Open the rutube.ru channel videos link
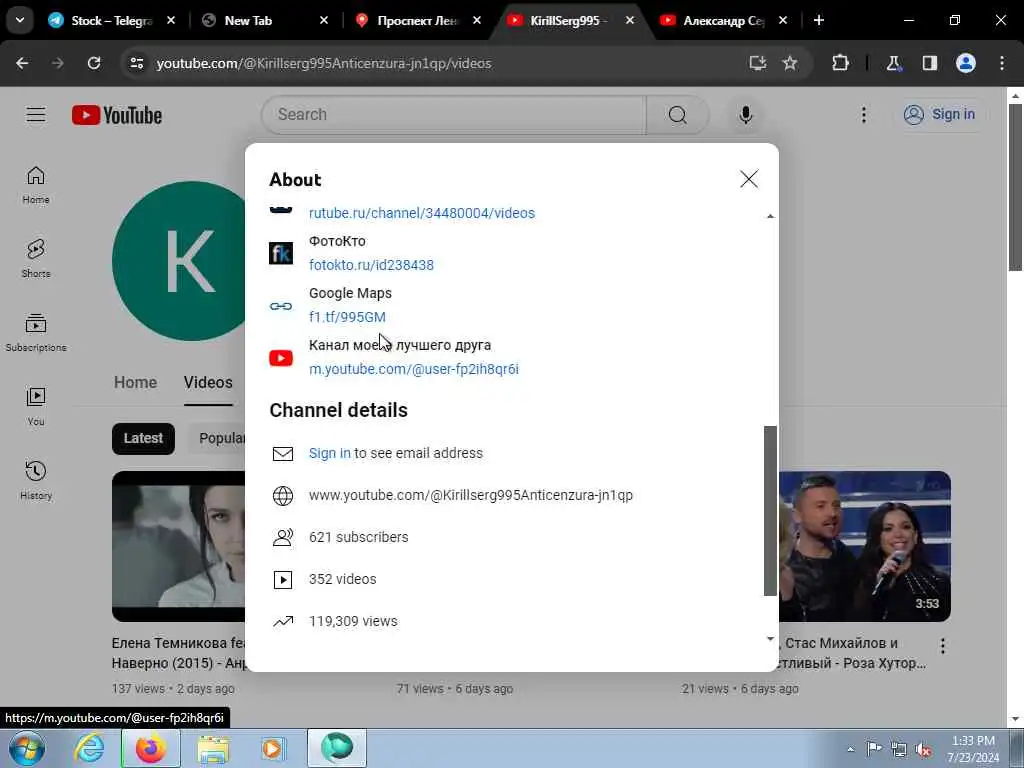Screen dimensions: 1024x768 click(x=422, y=213)
